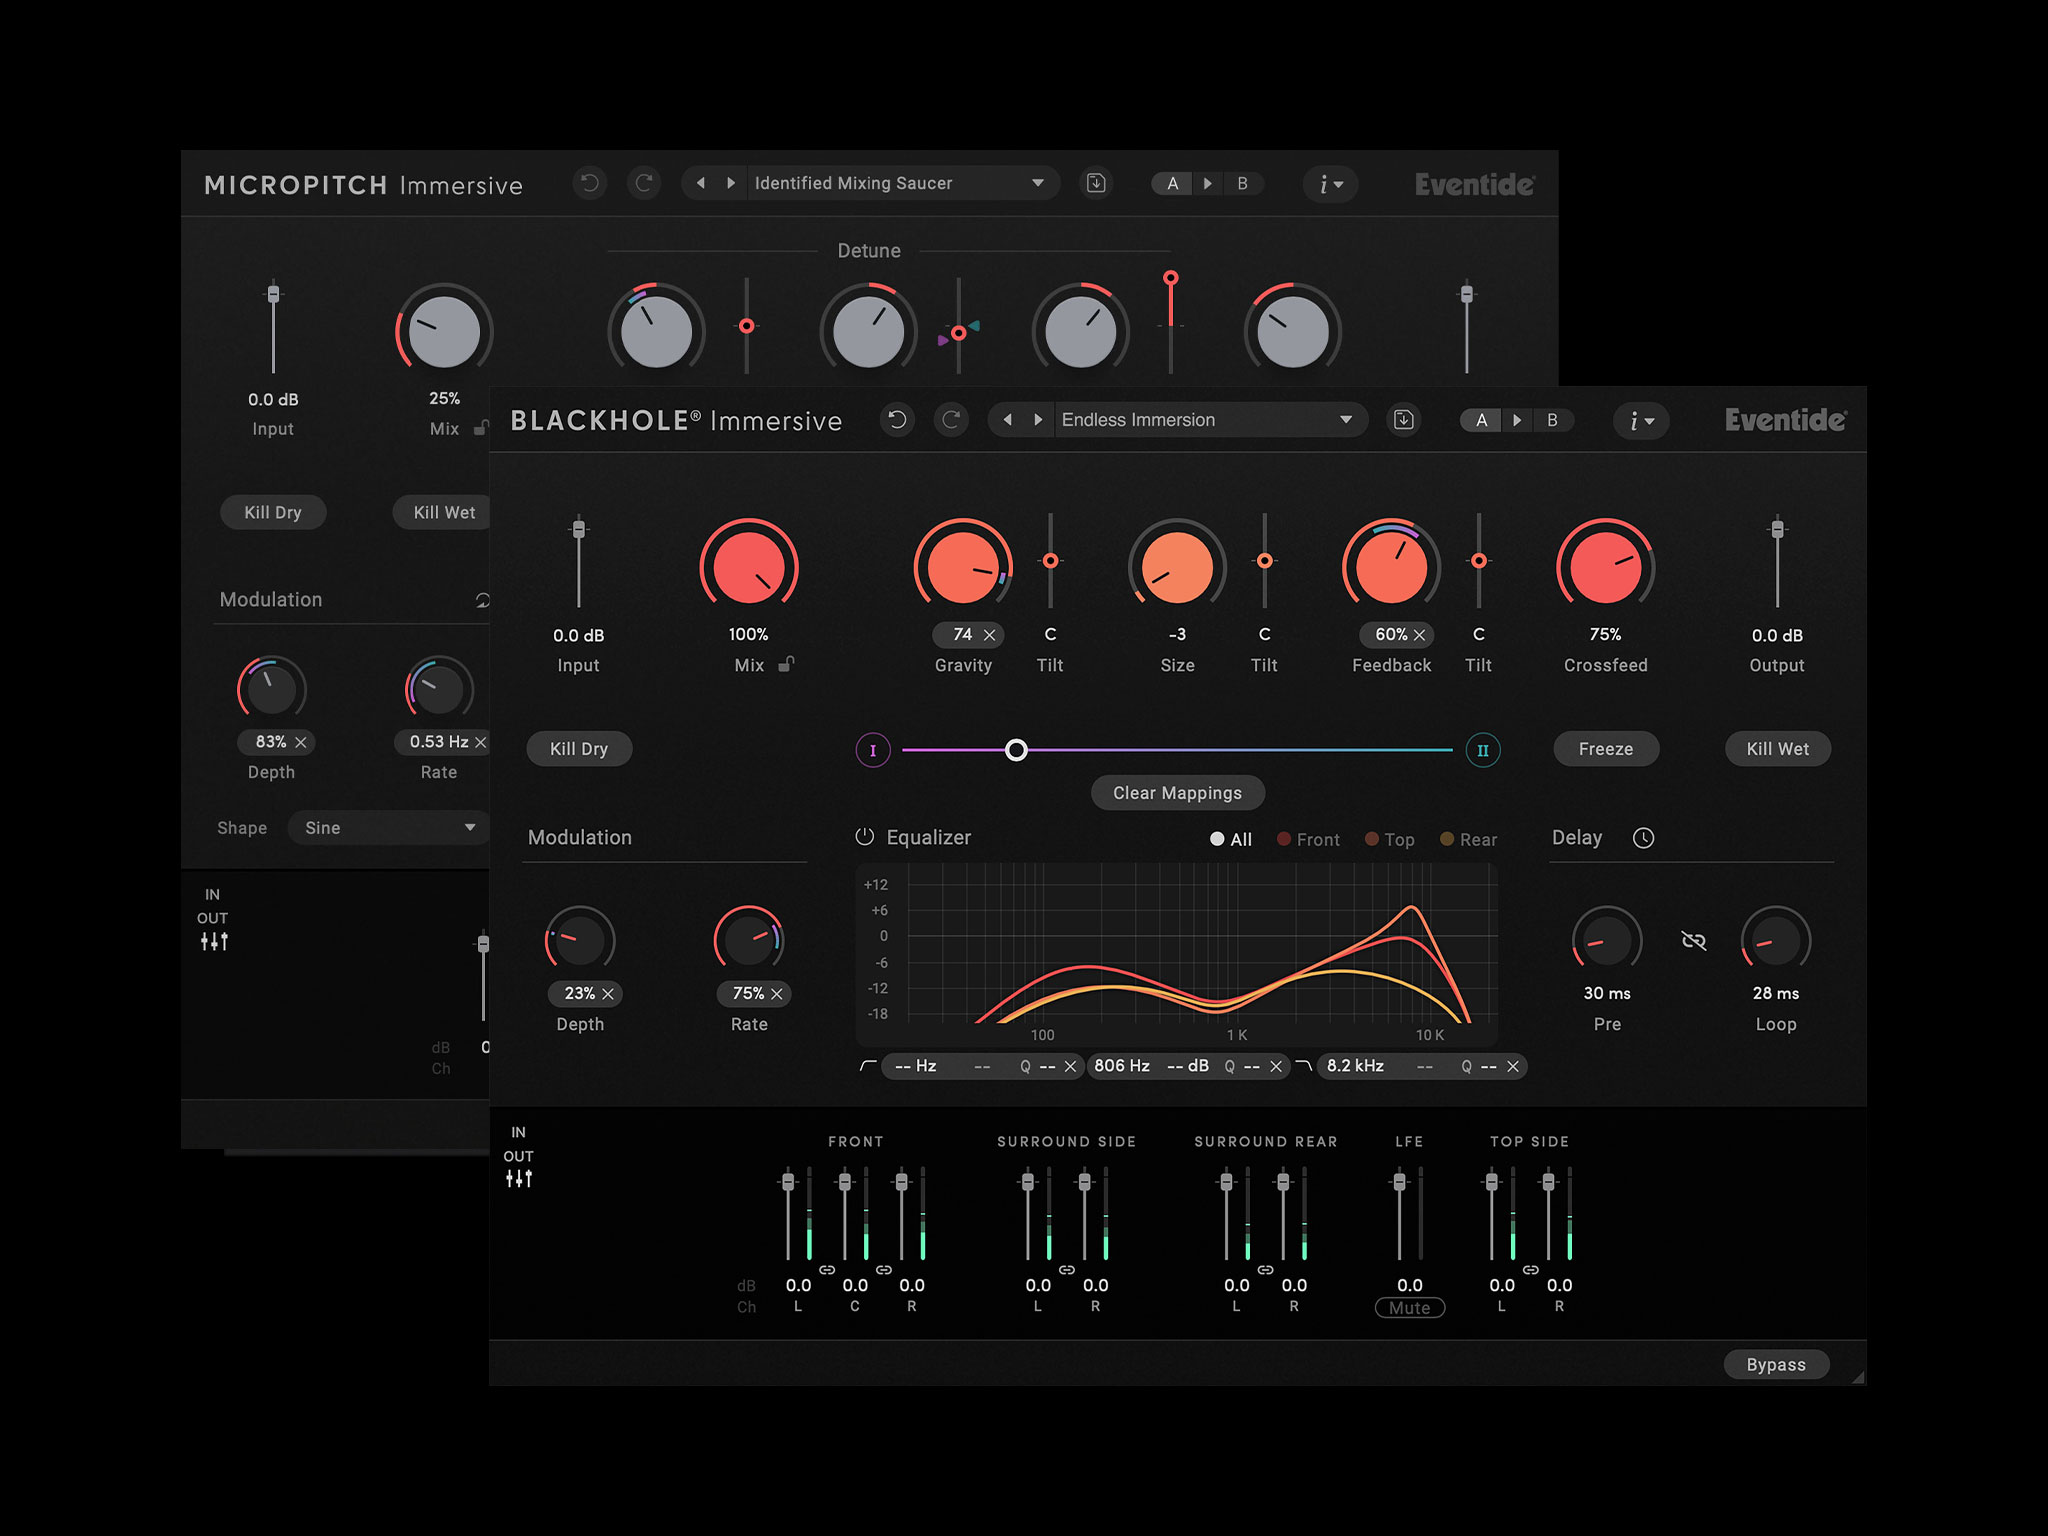Viewport: 2048px width, 1536px height.
Task: Toggle Kill Wet in MicroPitch Immersive
Action: click(x=442, y=512)
